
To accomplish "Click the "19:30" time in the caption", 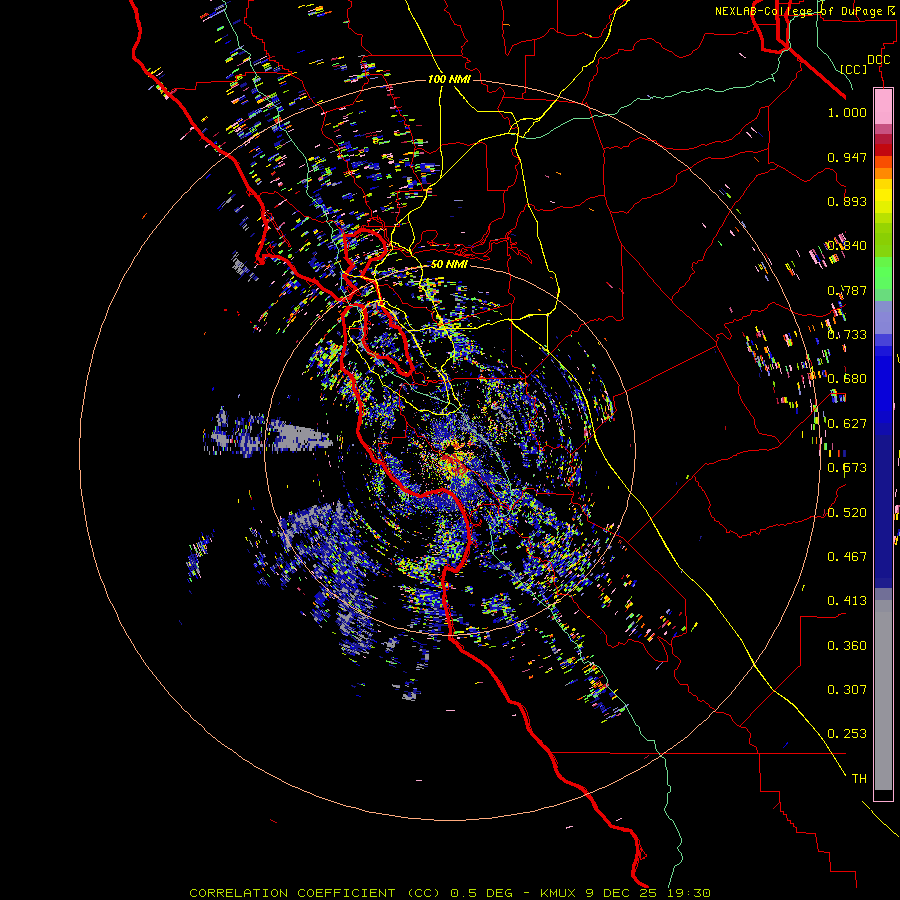I will coord(690,893).
